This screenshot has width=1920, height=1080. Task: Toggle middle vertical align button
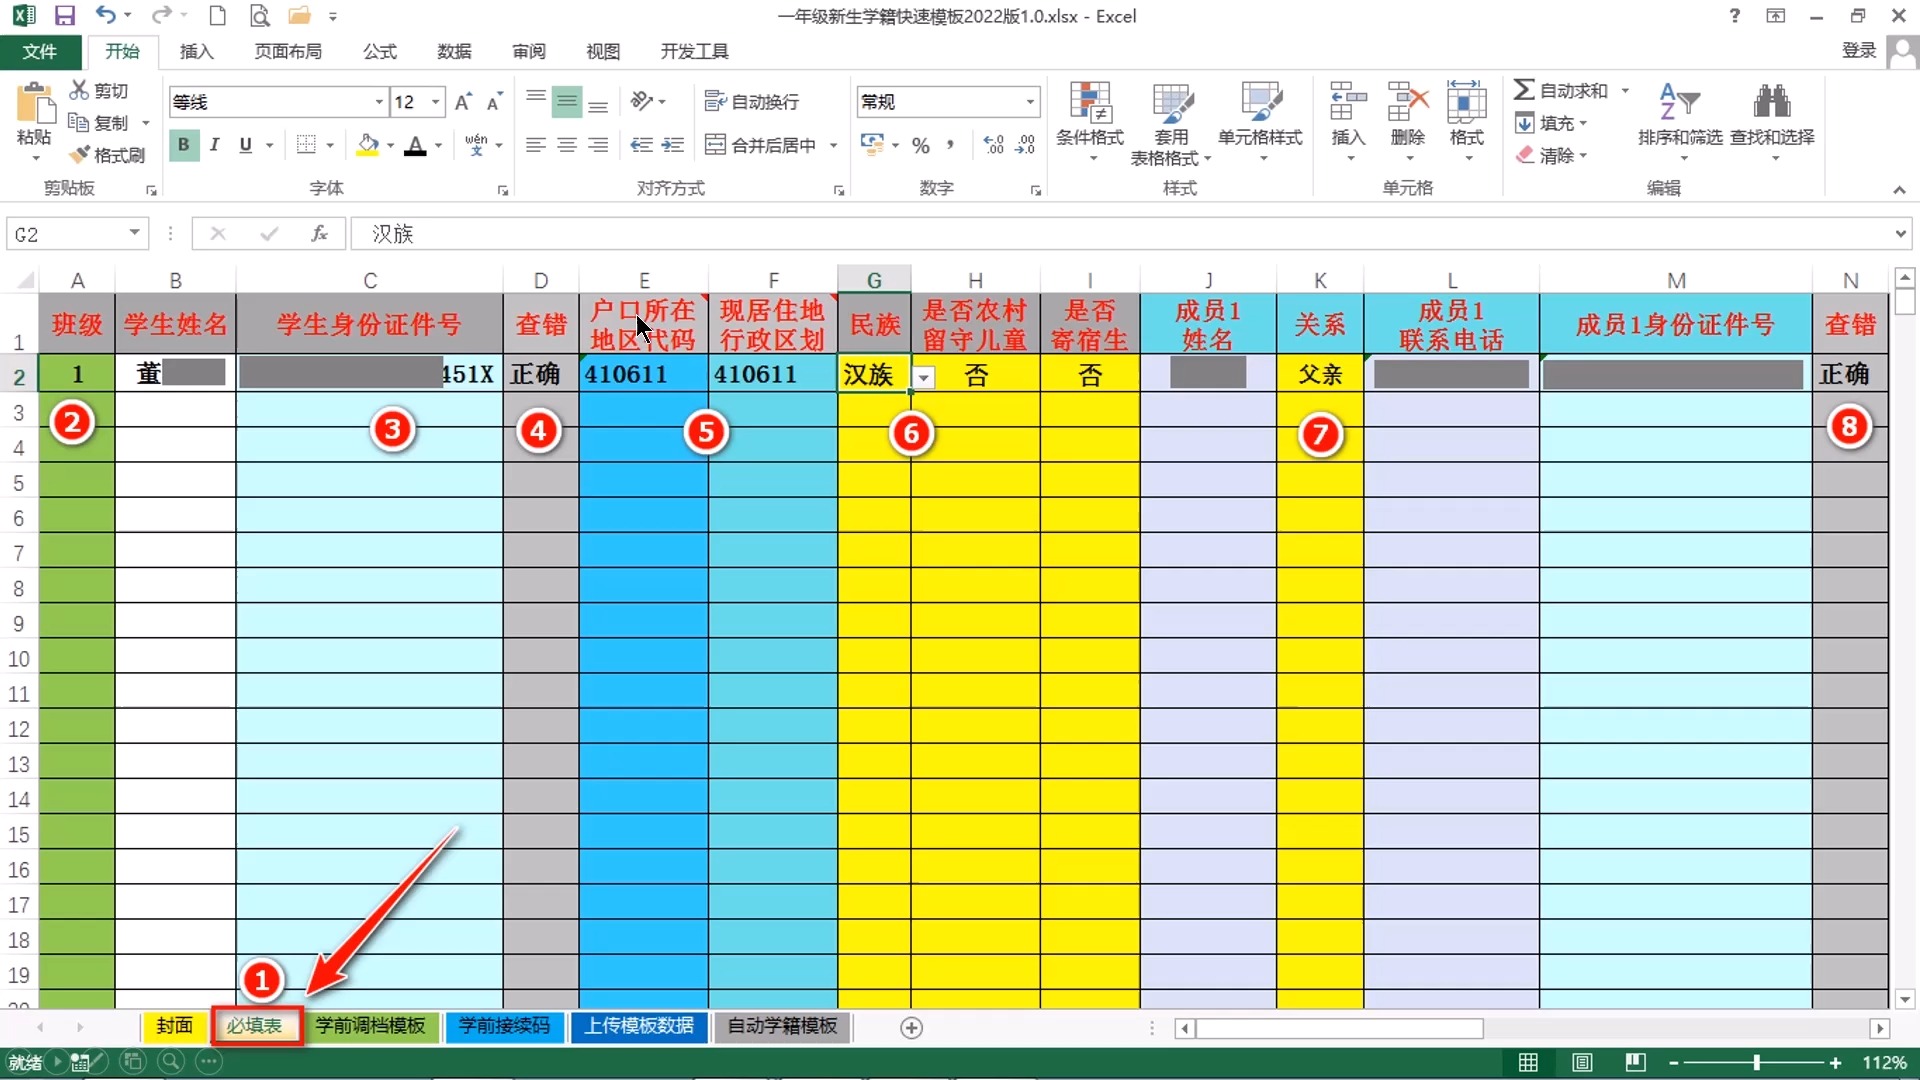[x=567, y=101]
